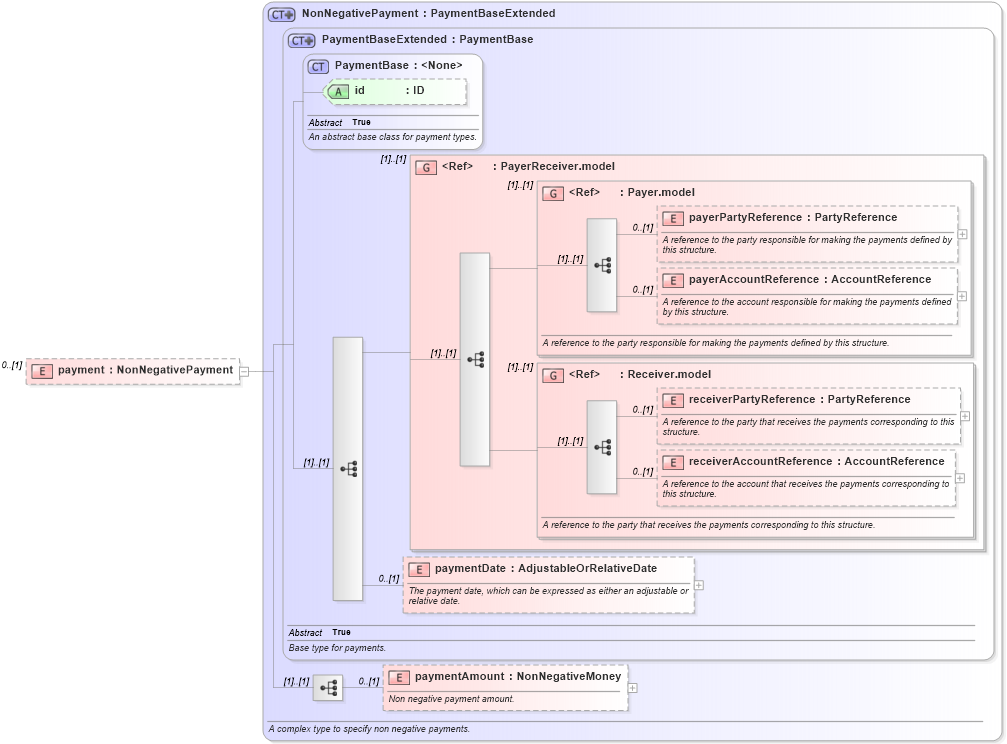
Task: Select the G icon of Receiver.model group
Action: tap(551, 374)
